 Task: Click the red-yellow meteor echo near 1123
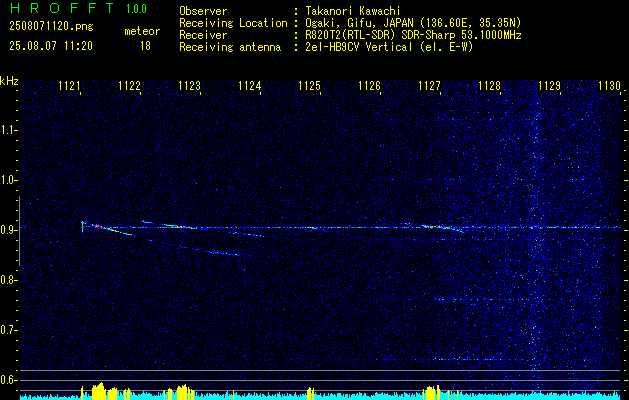point(180,226)
